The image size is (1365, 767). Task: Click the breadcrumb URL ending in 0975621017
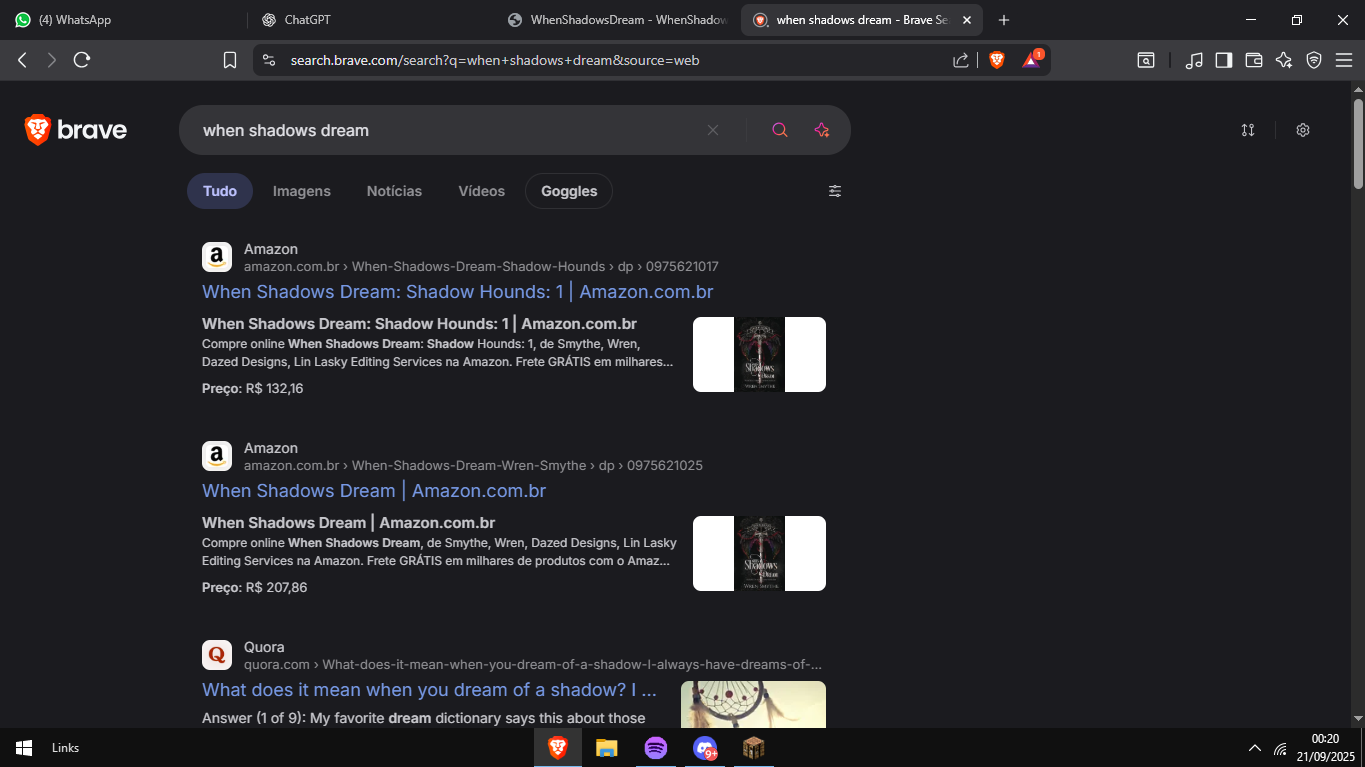click(481, 267)
